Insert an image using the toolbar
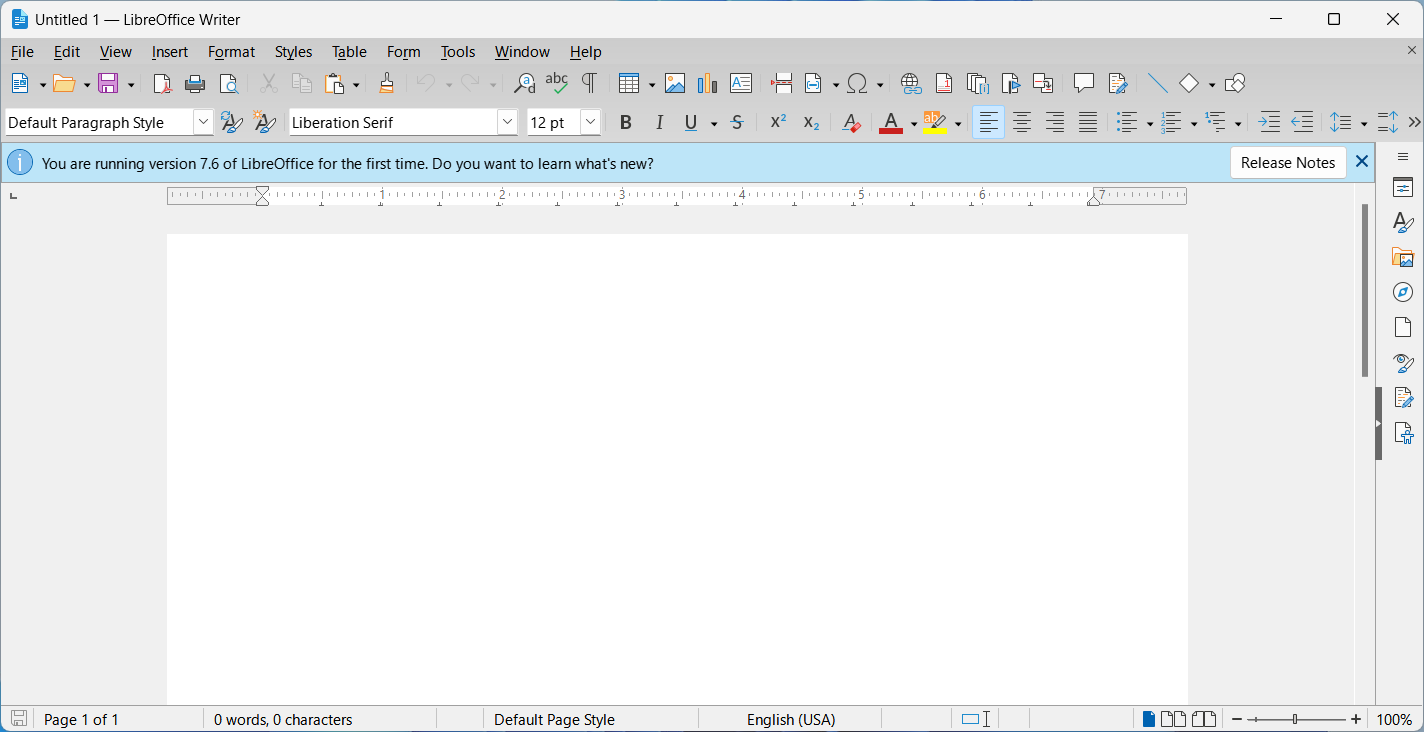 (675, 84)
